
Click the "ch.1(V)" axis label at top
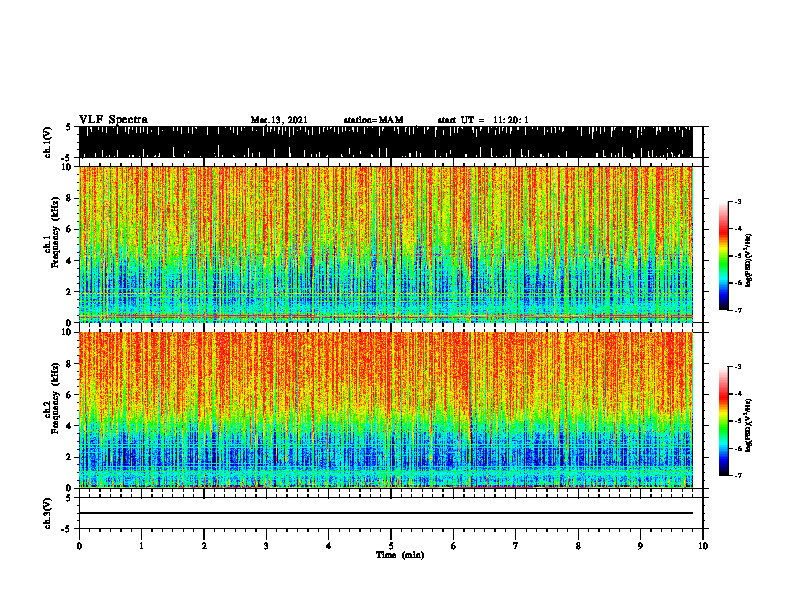48,142
